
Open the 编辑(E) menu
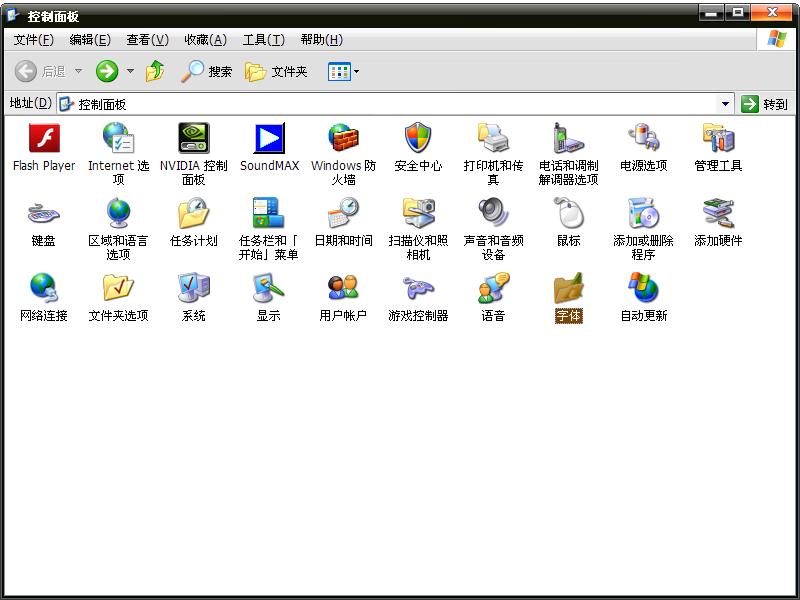(x=90, y=40)
